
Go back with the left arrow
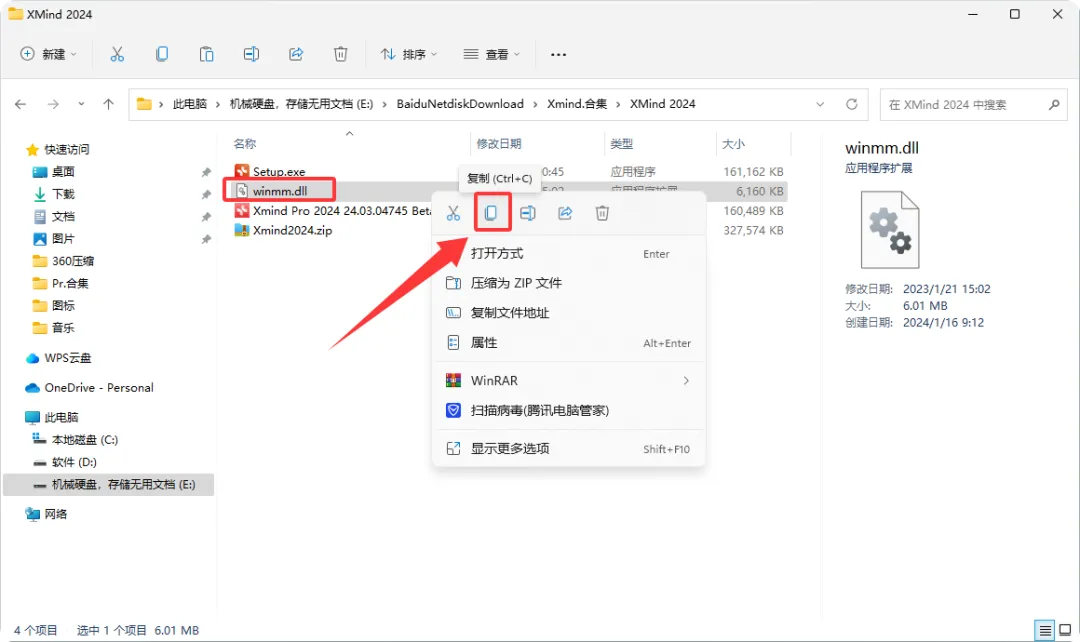tap(21, 104)
